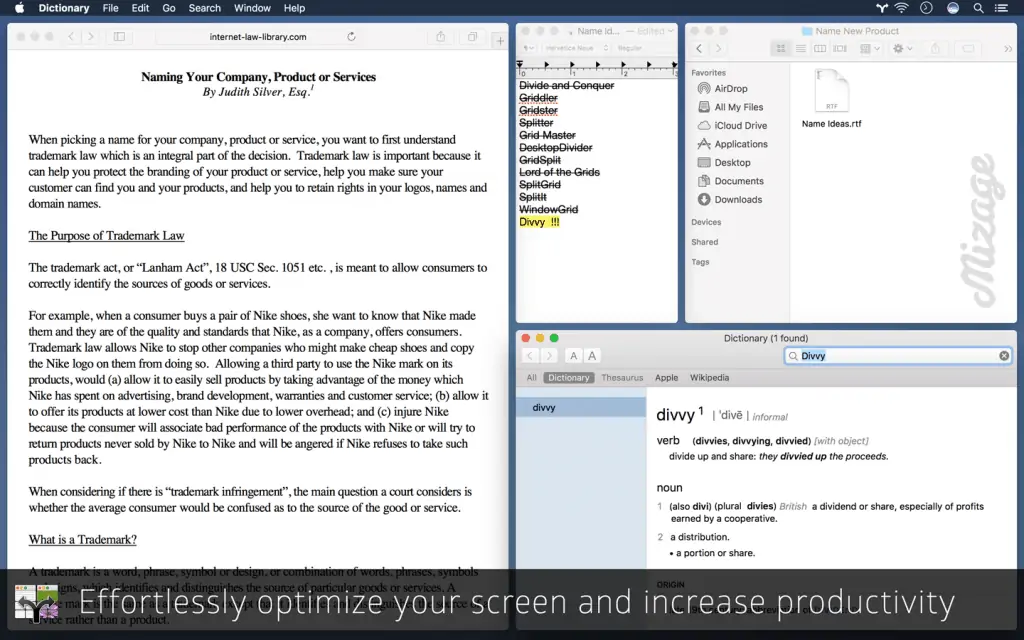Decrease Dictionary text size with small A
1024x640 pixels.
click(573, 356)
